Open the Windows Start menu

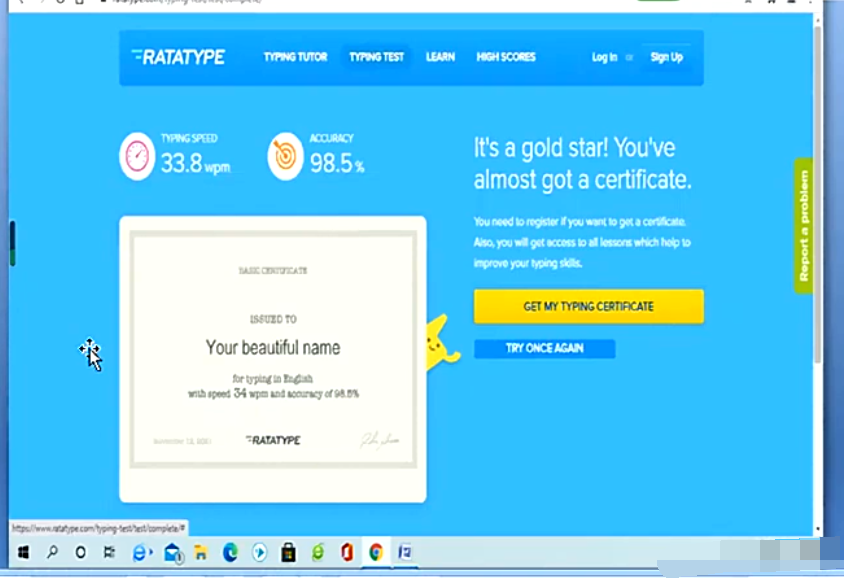22,552
